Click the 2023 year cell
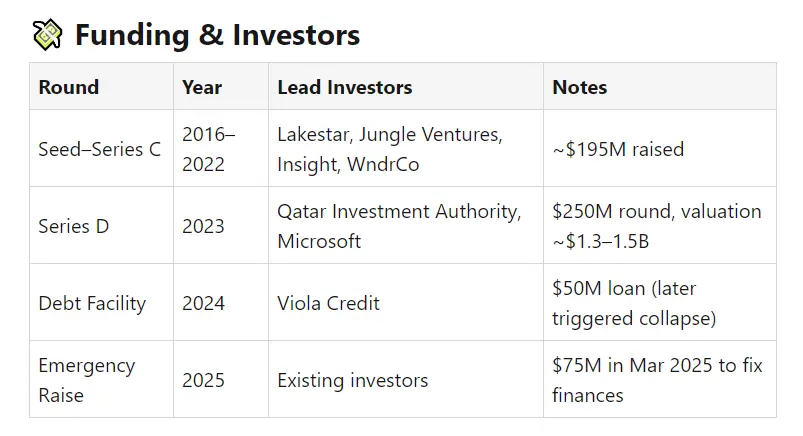Image resolution: width=803 pixels, height=436 pixels. [203, 226]
